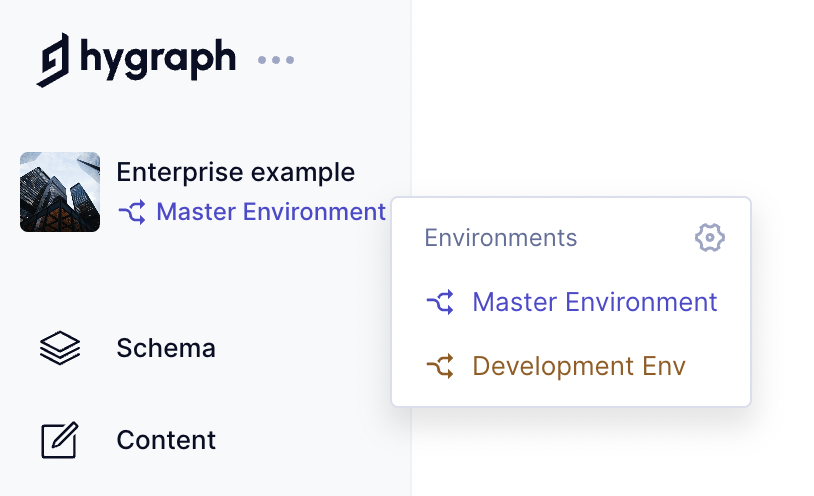814x496 pixels.
Task: Click the sidebar branch icon under Enterprise example
Action: (x=132, y=212)
